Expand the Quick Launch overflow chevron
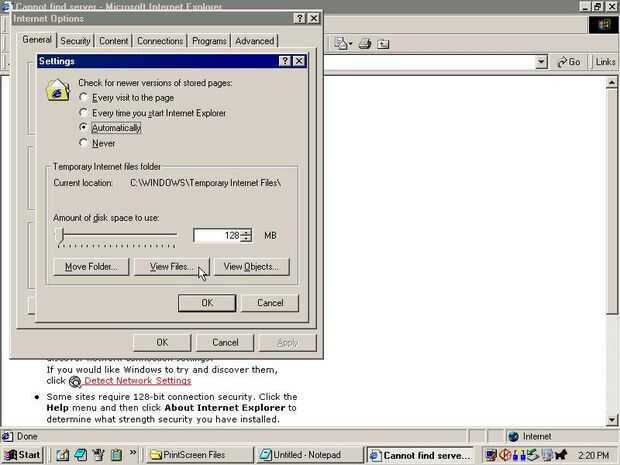Screen dimensions: 620x465 pyautogui.click(x=132, y=452)
